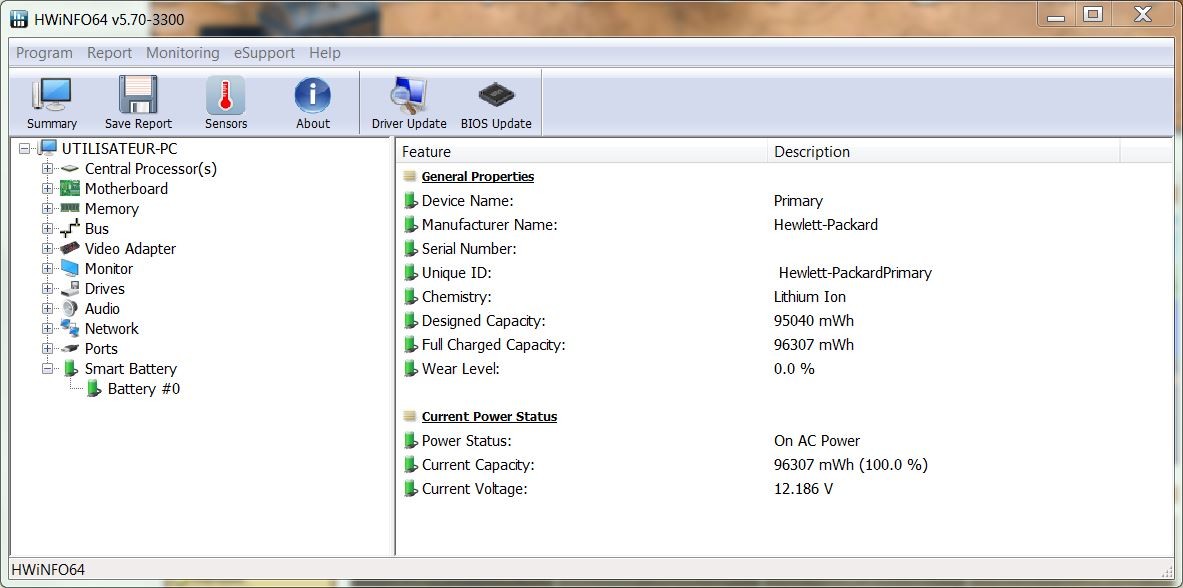The width and height of the screenshot is (1183, 588).
Task: Click the Audio speaker icon
Action: [69, 308]
